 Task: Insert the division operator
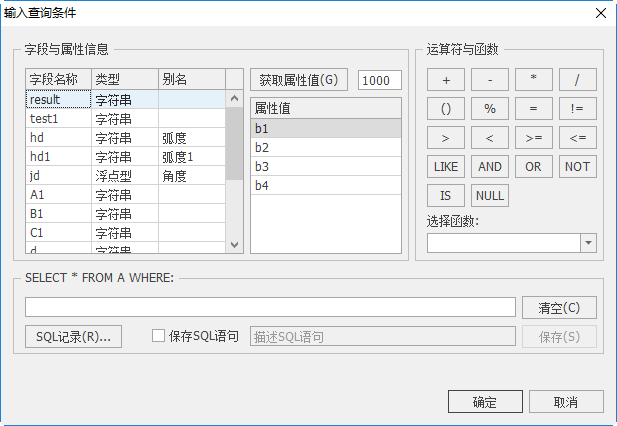pos(577,80)
